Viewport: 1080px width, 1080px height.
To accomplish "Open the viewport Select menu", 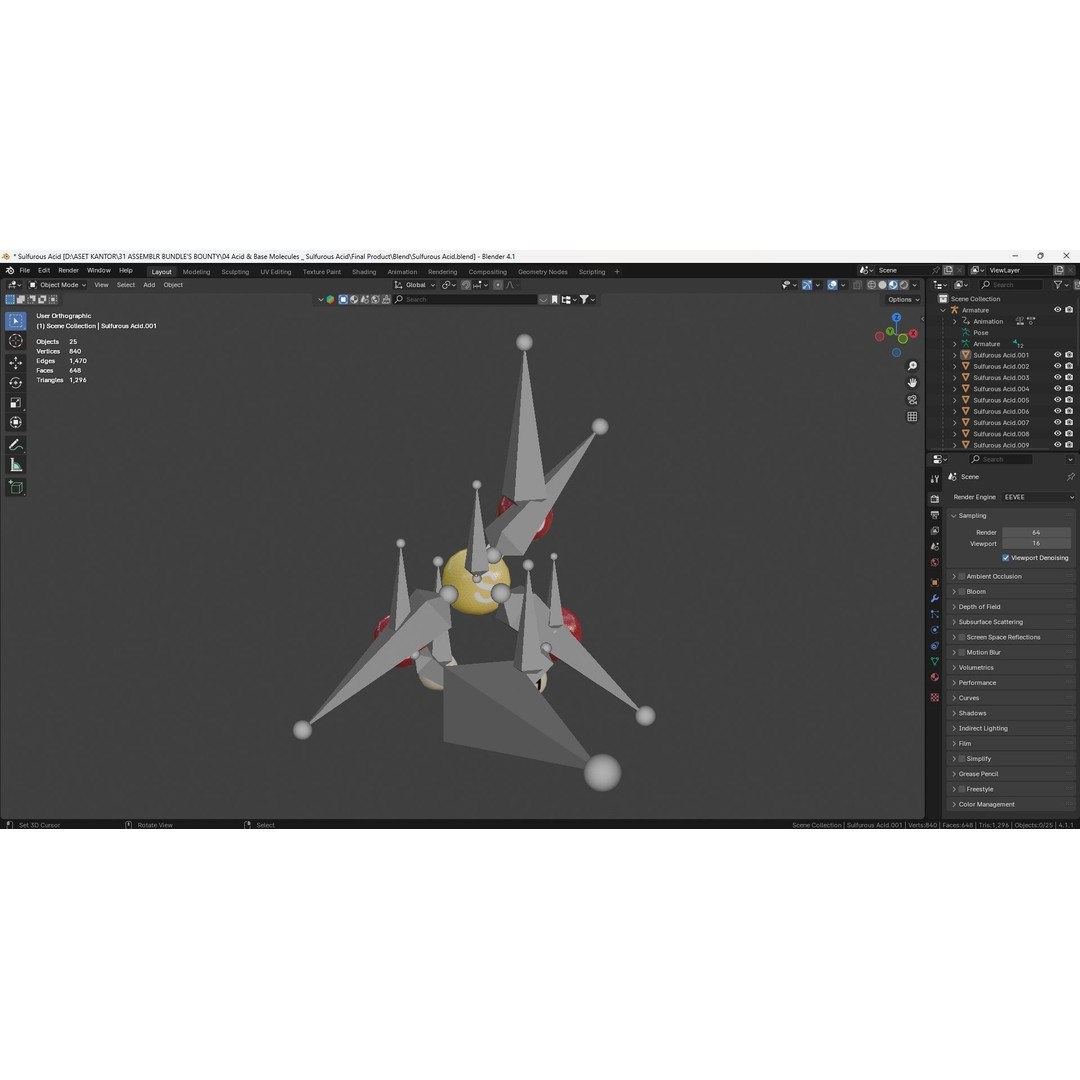I will point(125,285).
